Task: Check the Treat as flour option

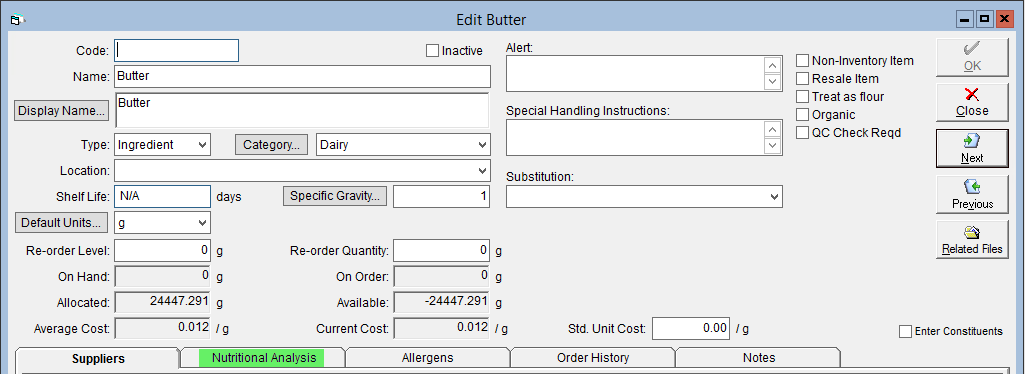Action: pyautogui.click(x=802, y=97)
